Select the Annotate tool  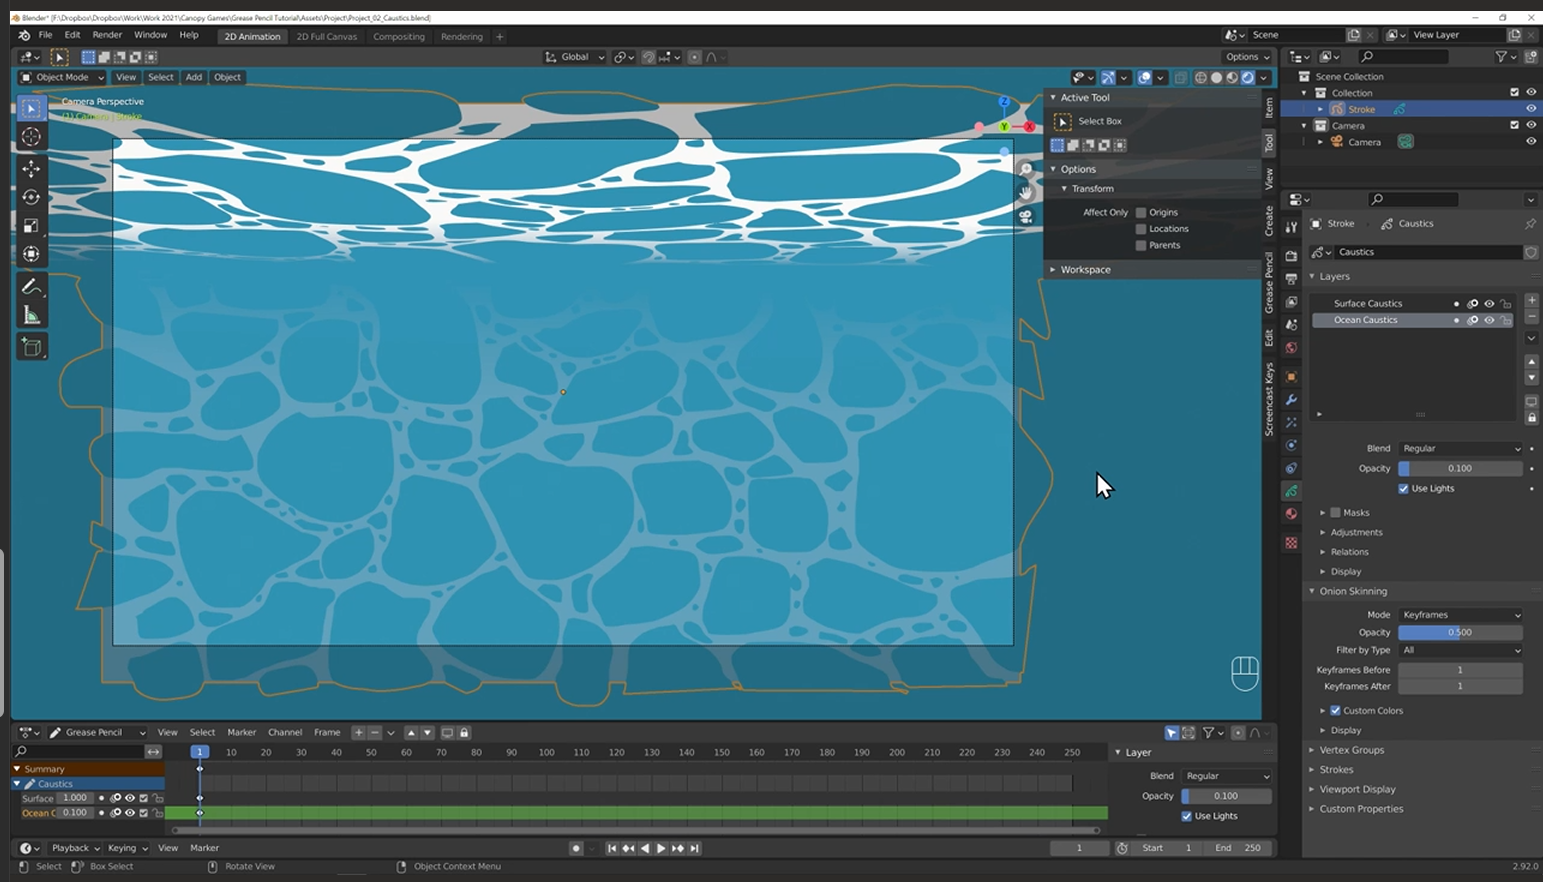31,287
